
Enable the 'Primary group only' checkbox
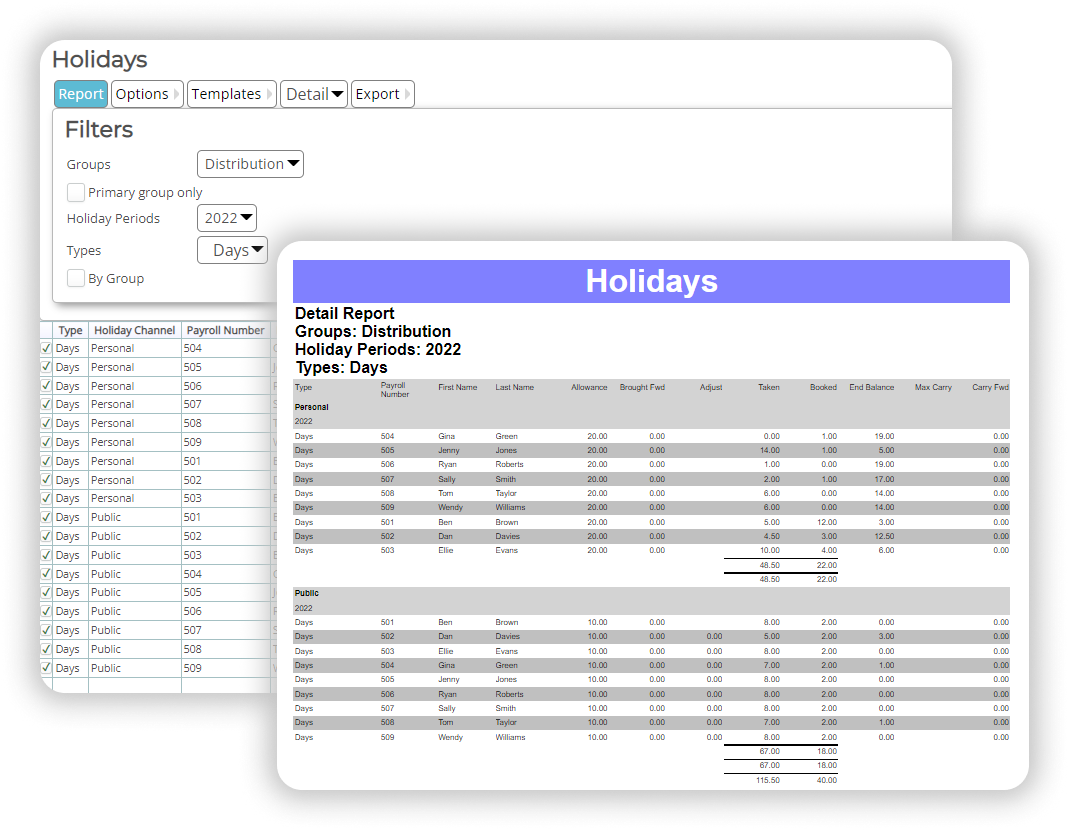75,192
